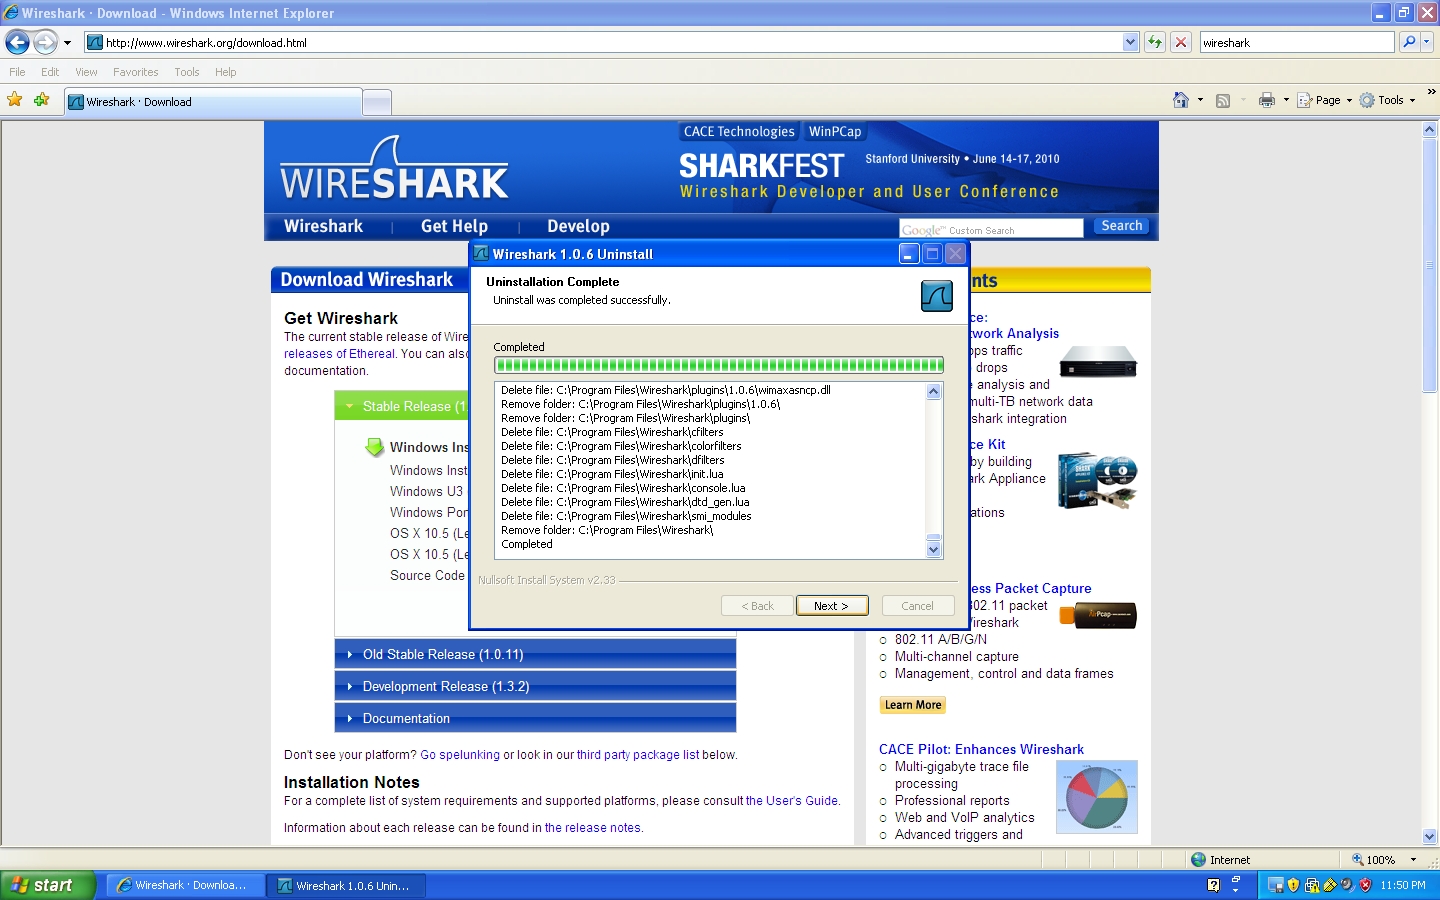The height and width of the screenshot is (900, 1440).
Task: Click the Wireshark icon in the uninstall dialog title bar
Action: coord(481,254)
